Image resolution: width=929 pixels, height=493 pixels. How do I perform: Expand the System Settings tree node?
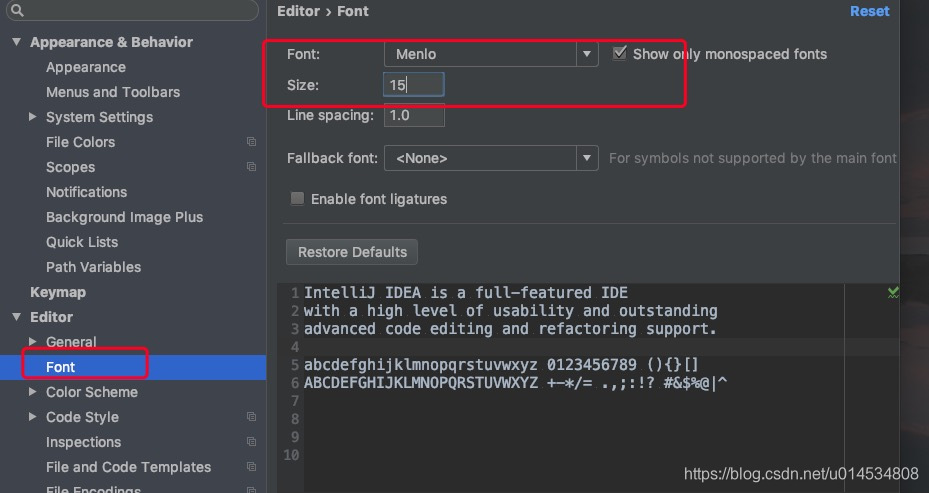pyautogui.click(x=33, y=117)
